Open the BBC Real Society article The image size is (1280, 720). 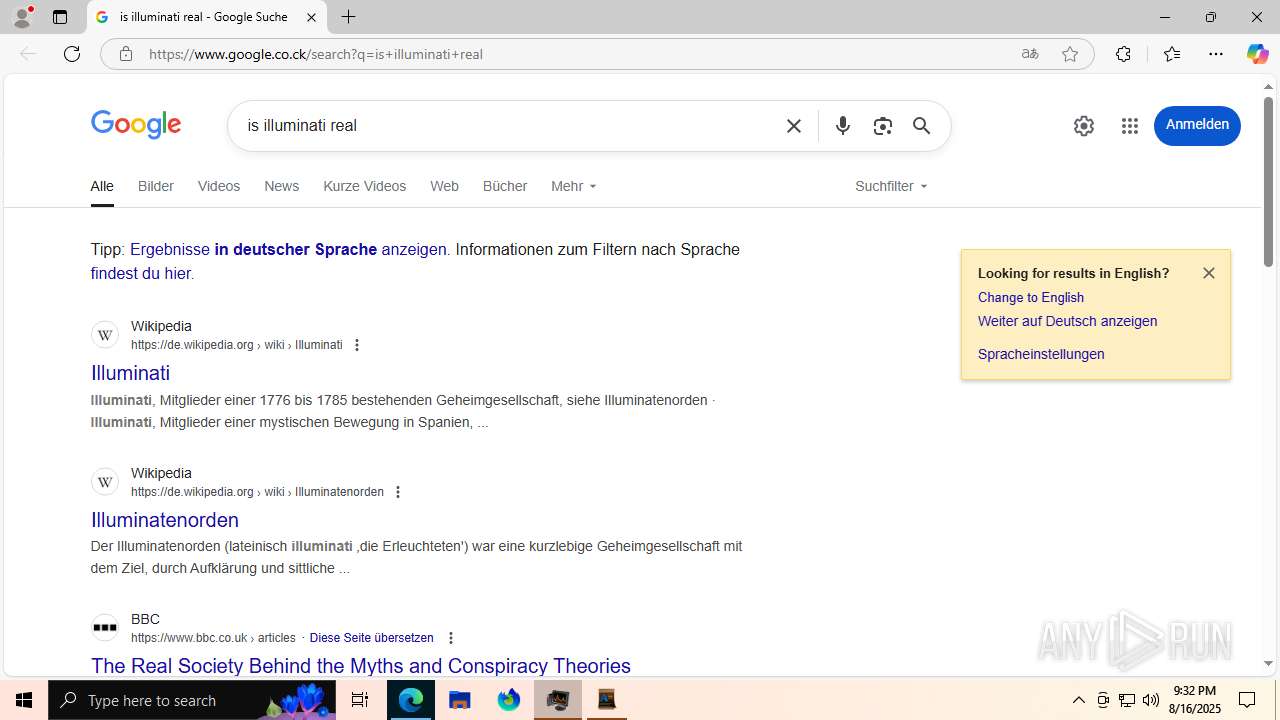click(x=361, y=666)
